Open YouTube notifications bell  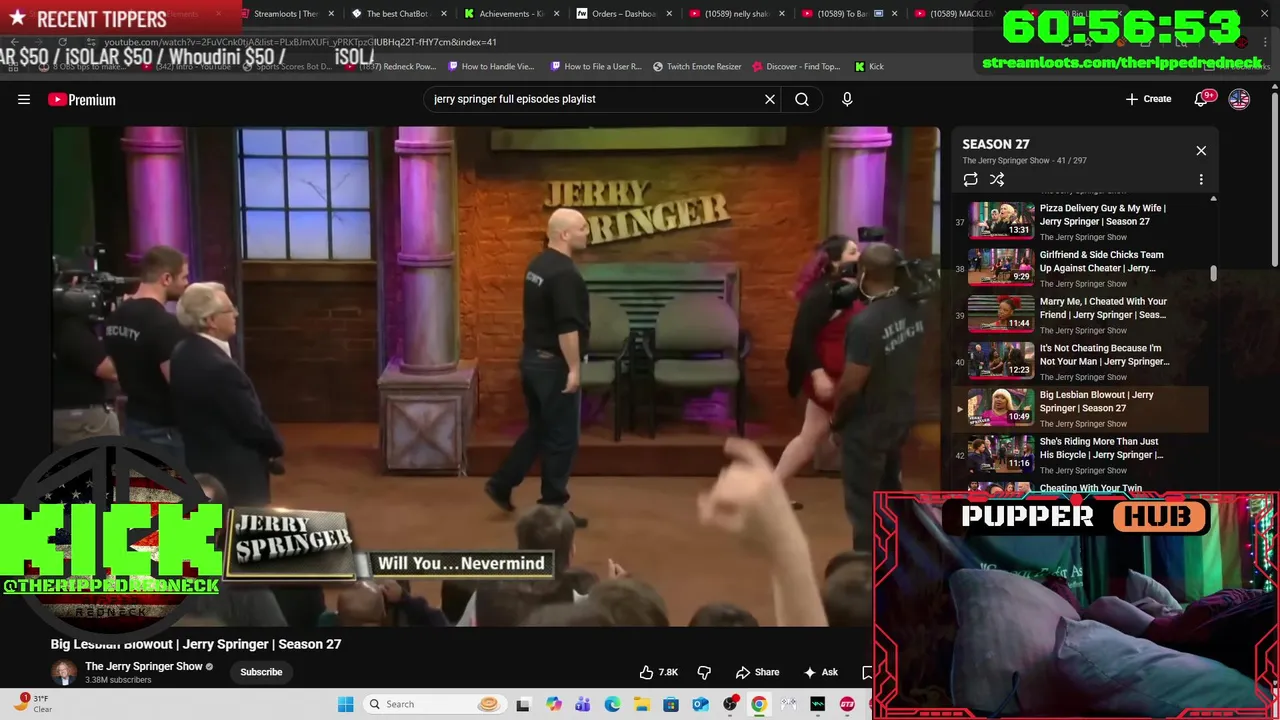1203,99
